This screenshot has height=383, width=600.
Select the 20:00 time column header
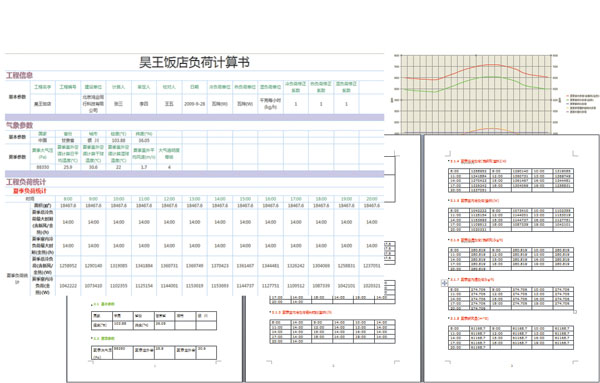coord(372,199)
